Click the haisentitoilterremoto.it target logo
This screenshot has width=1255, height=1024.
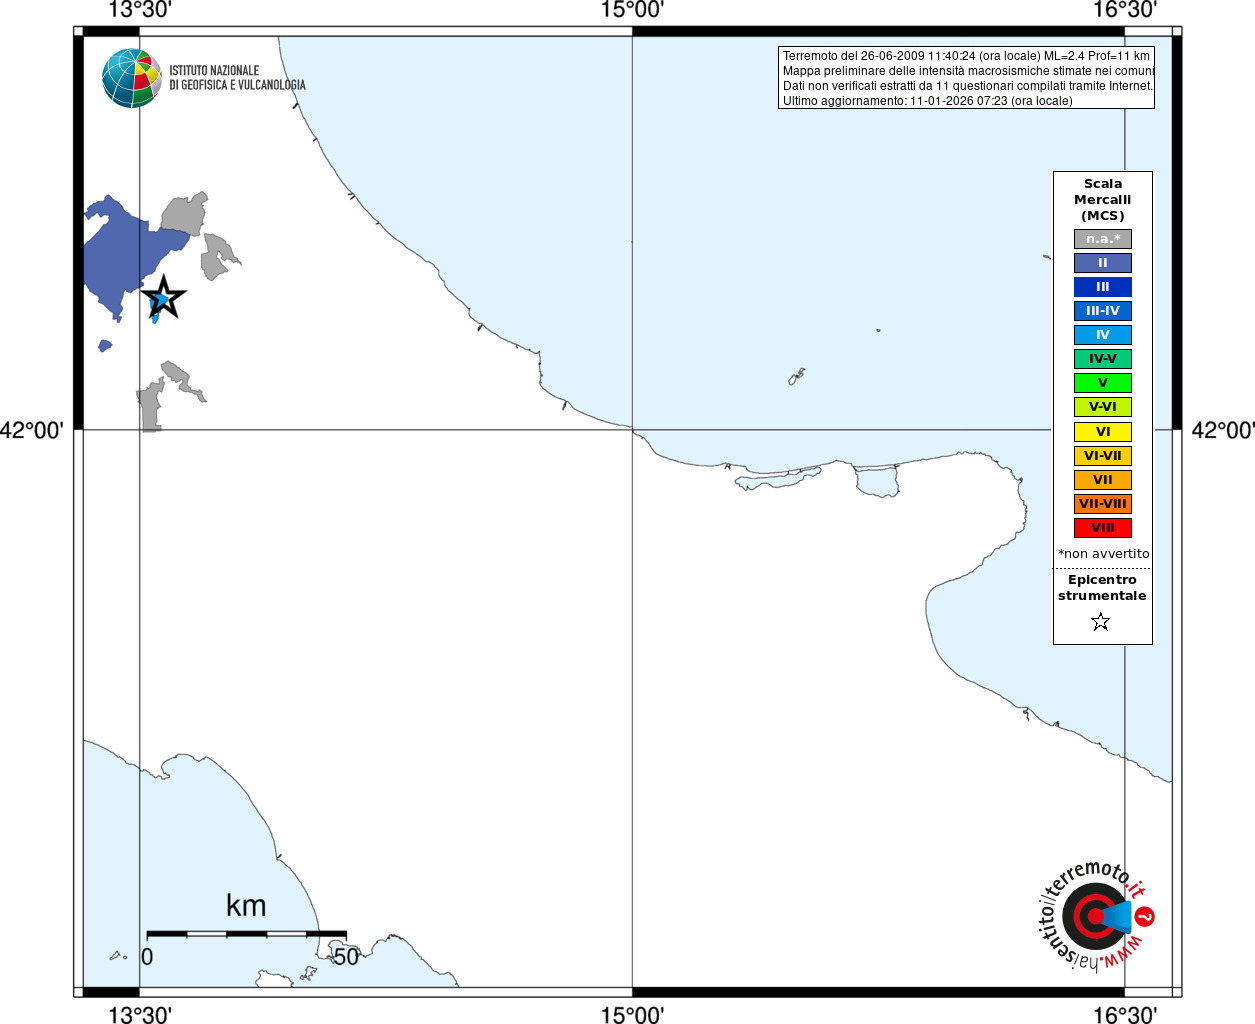pos(1096,915)
